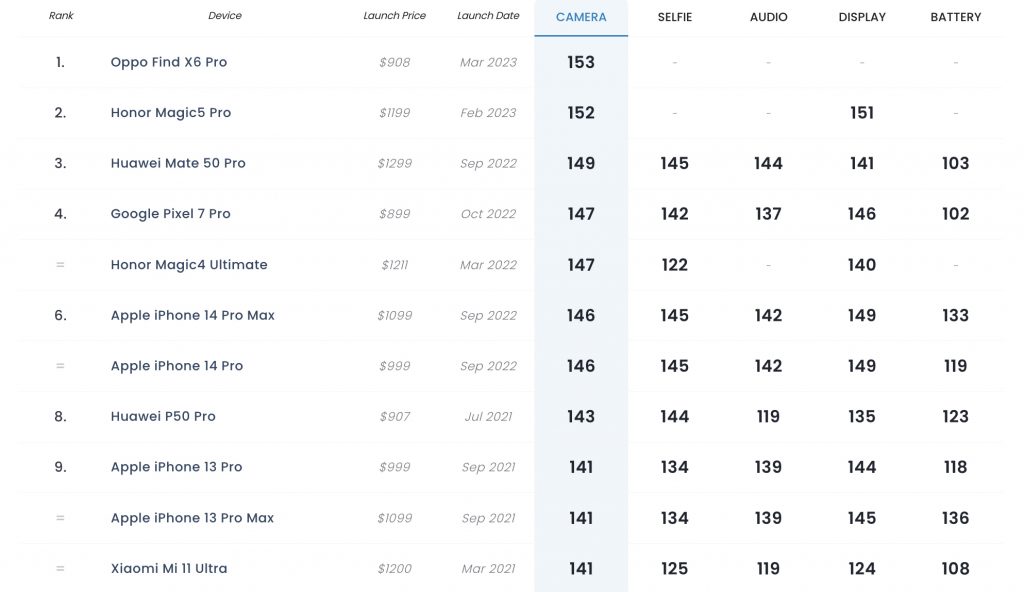
Task: Click the Apple iPhone 13 Pro link
Action: 176,467
